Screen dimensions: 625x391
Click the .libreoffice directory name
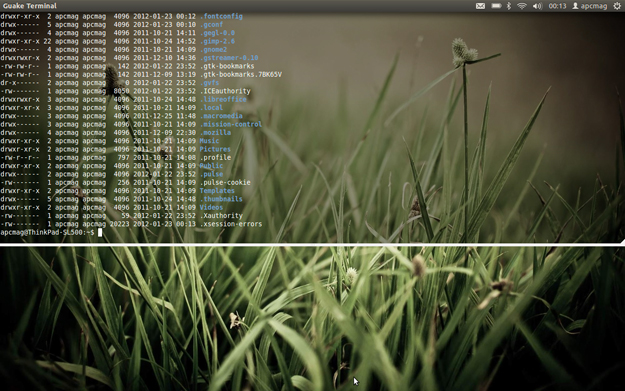click(223, 99)
